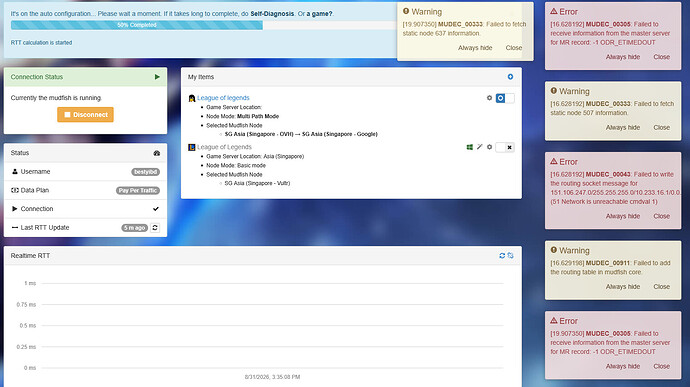Click the first blue refresh icon in Realtime RTT header
Screen dimensions: 690x387
pos(502,255)
